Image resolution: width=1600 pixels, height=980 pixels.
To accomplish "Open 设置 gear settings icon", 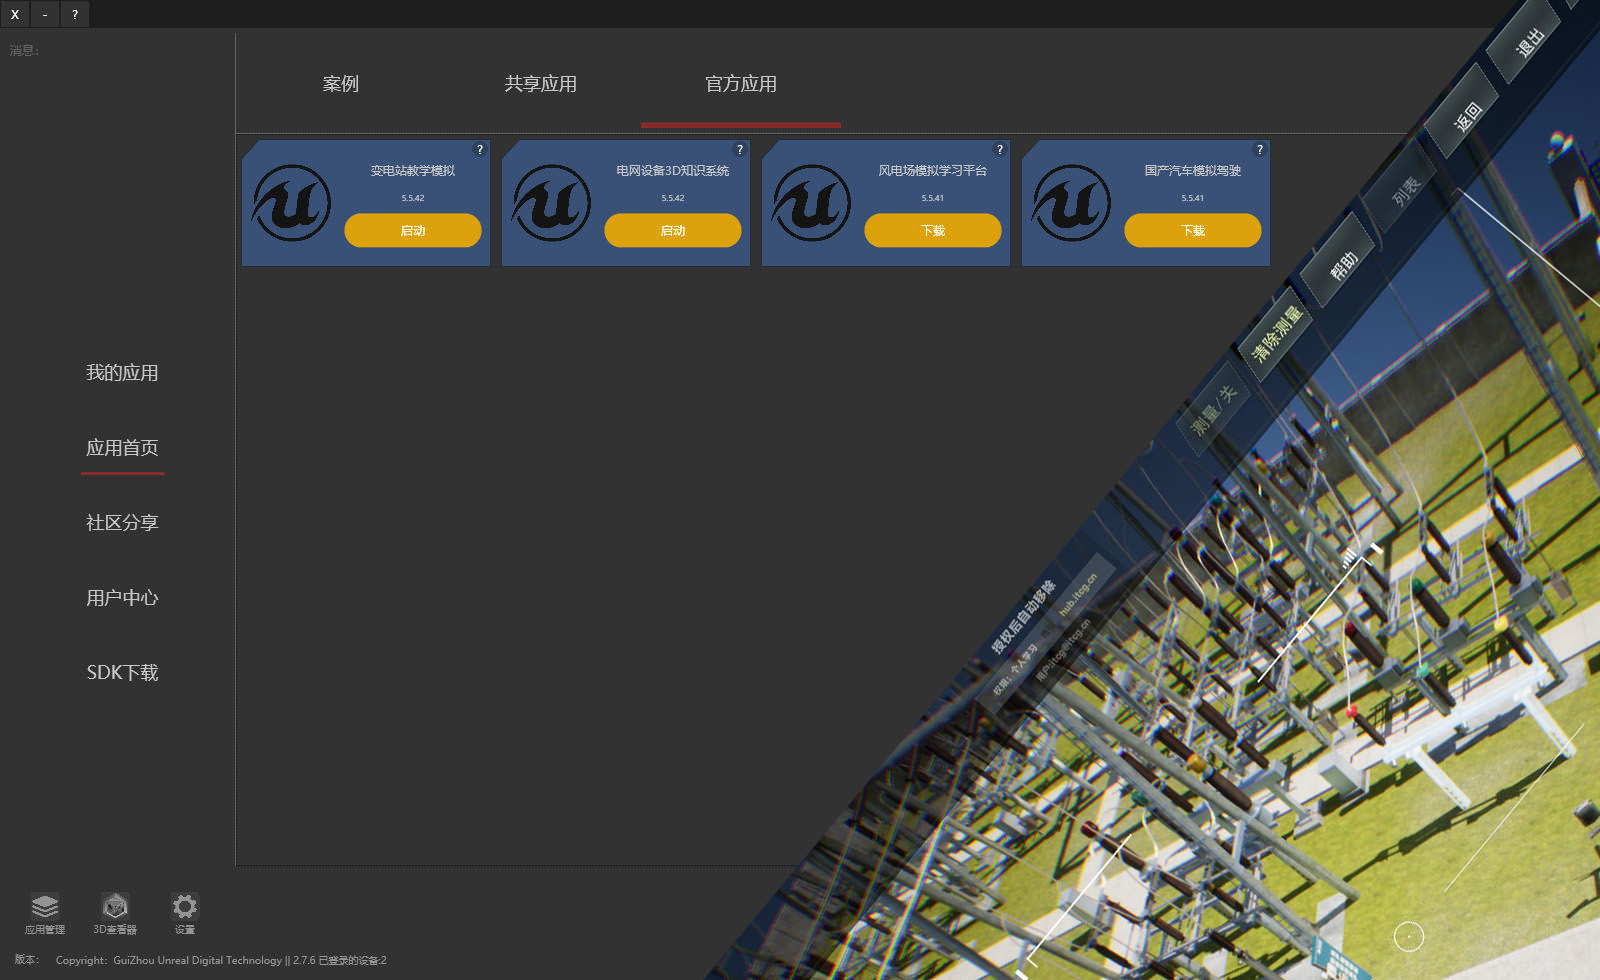I will click(x=185, y=908).
